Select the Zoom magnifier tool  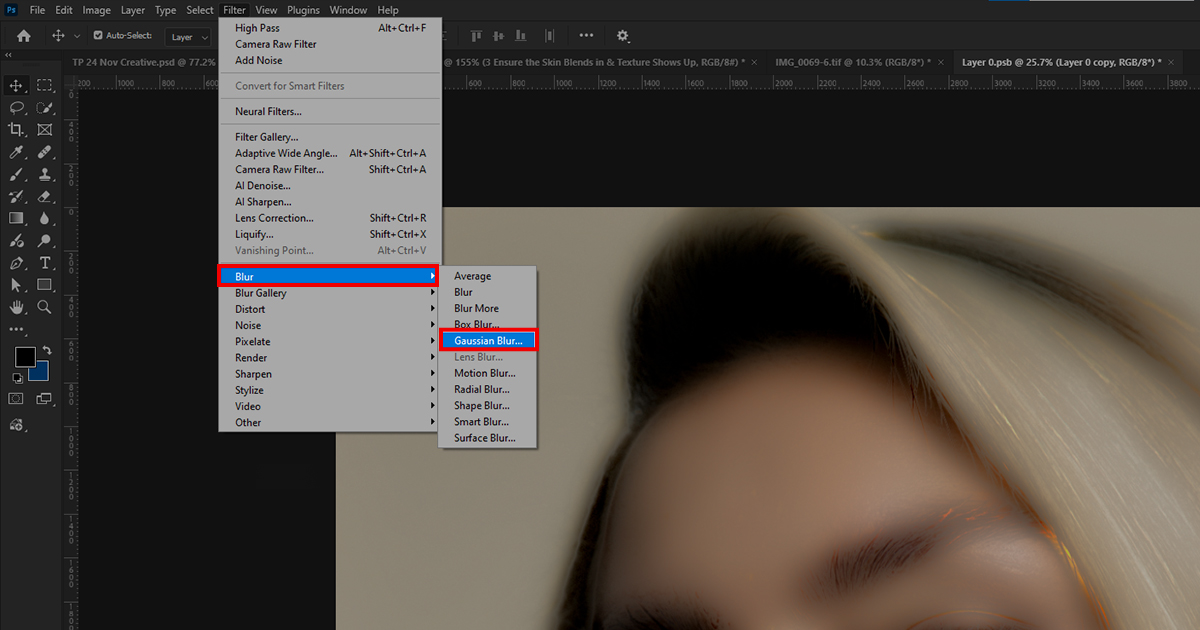click(x=45, y=307)
